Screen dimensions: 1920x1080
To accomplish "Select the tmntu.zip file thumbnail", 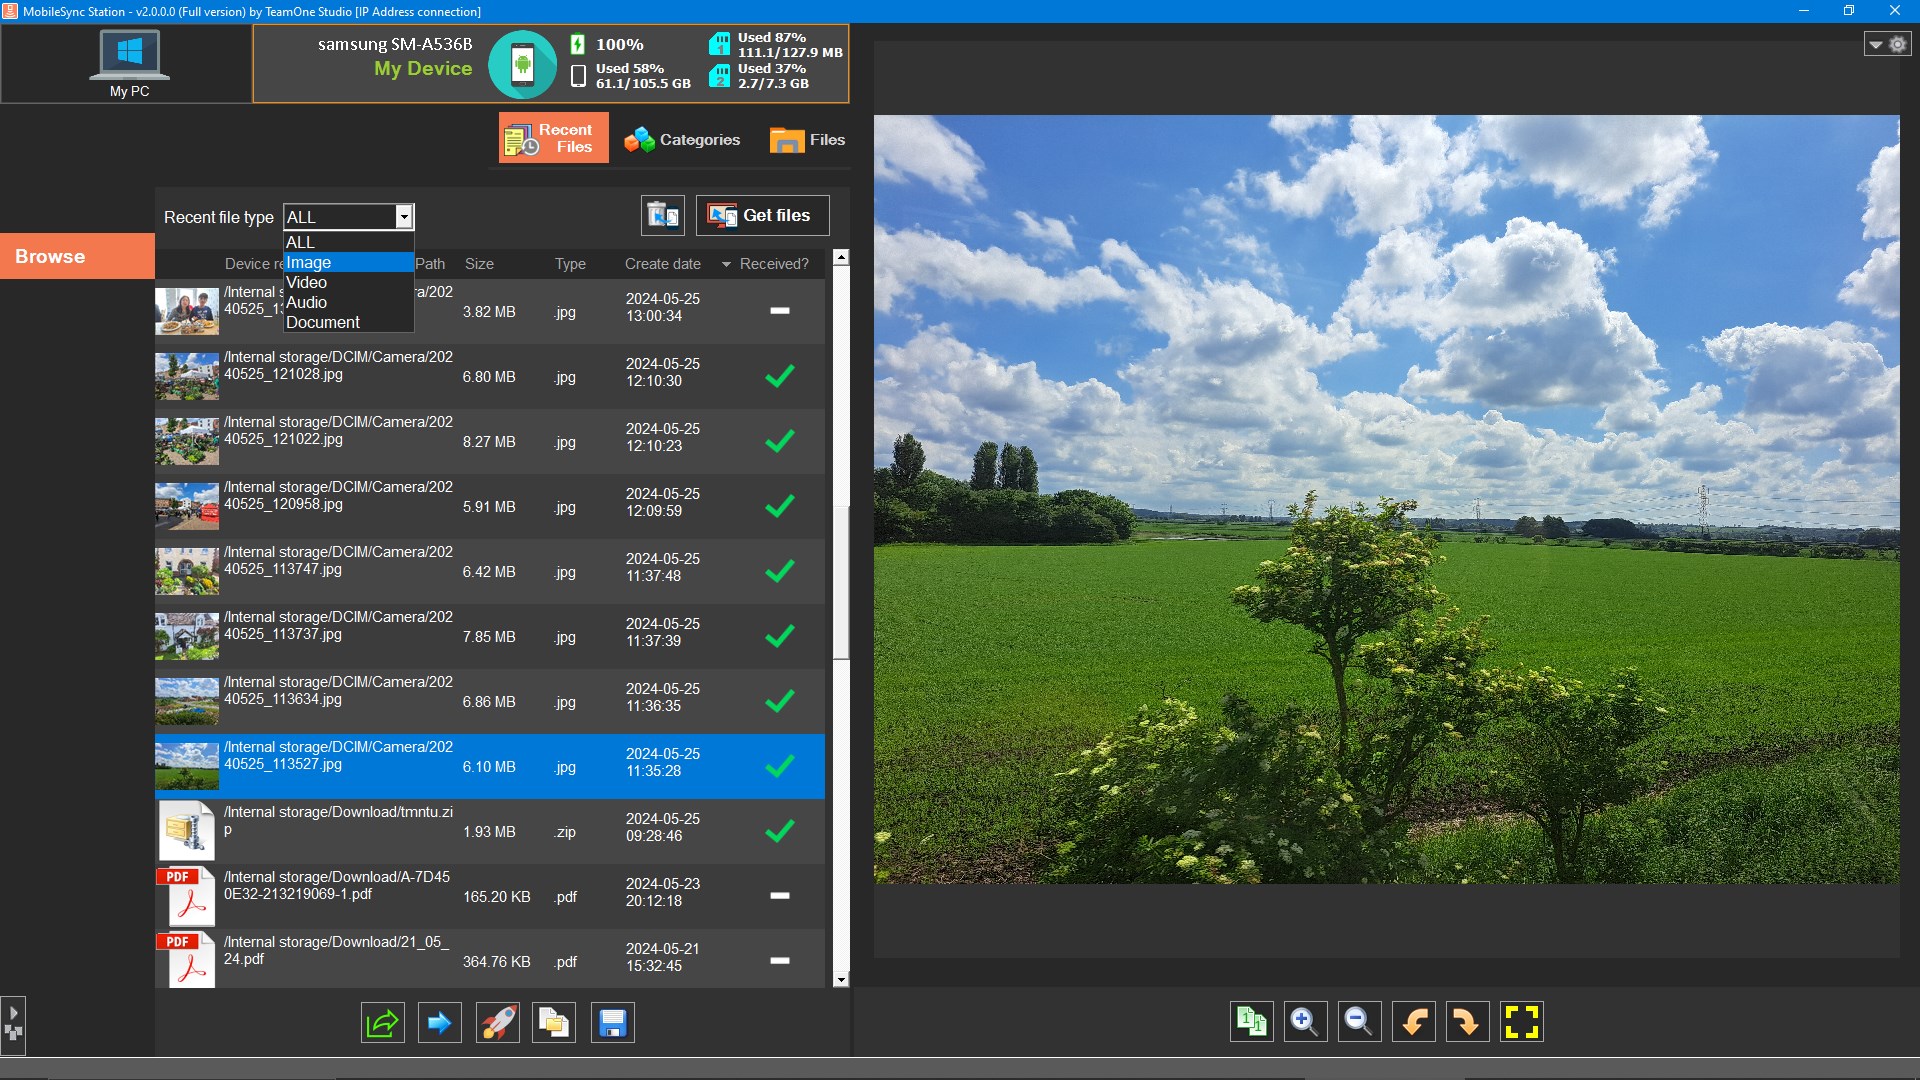I will point(187,831).
